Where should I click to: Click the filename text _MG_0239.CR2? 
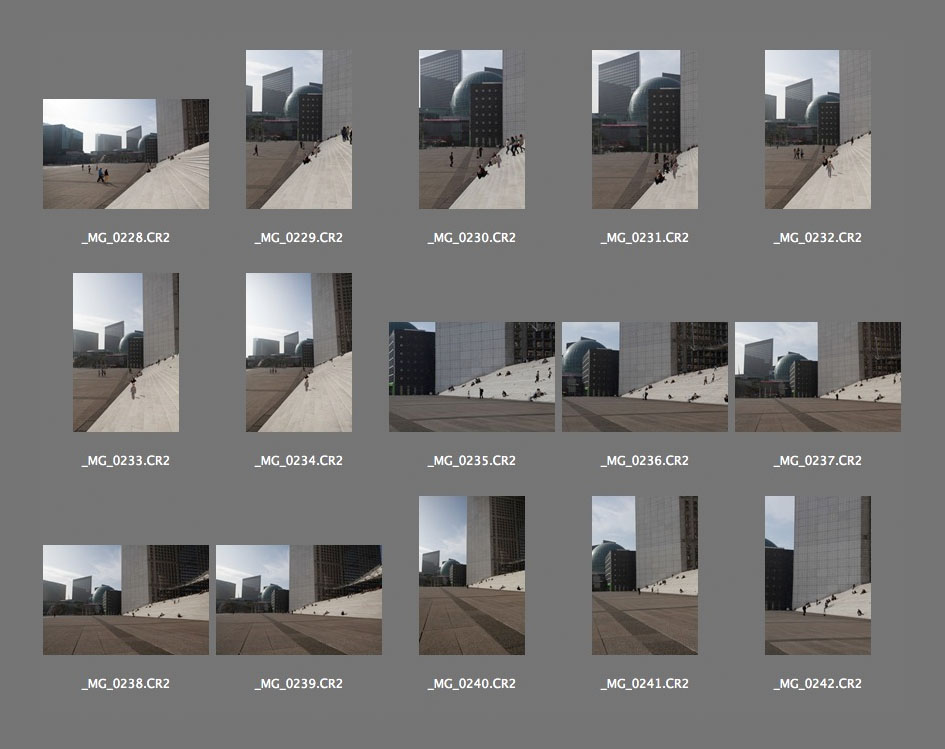pos(298,684)
